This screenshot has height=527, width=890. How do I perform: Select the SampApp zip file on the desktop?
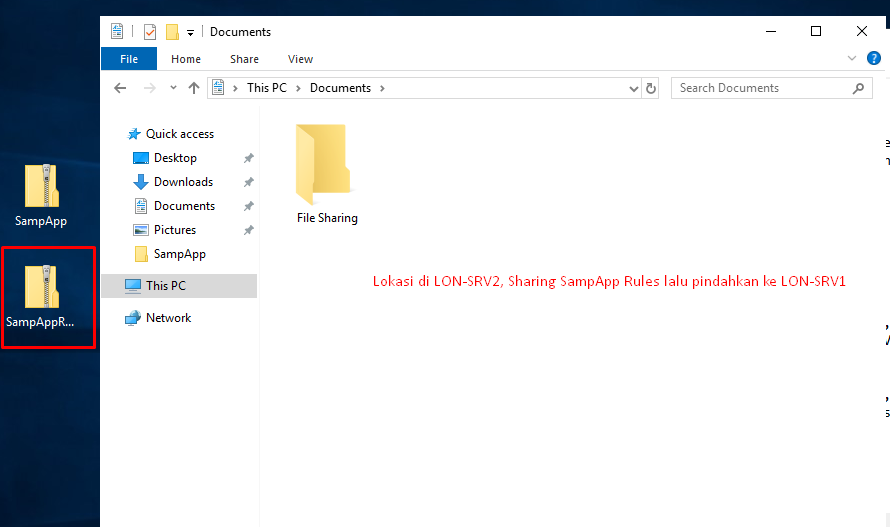pos(41,195)
